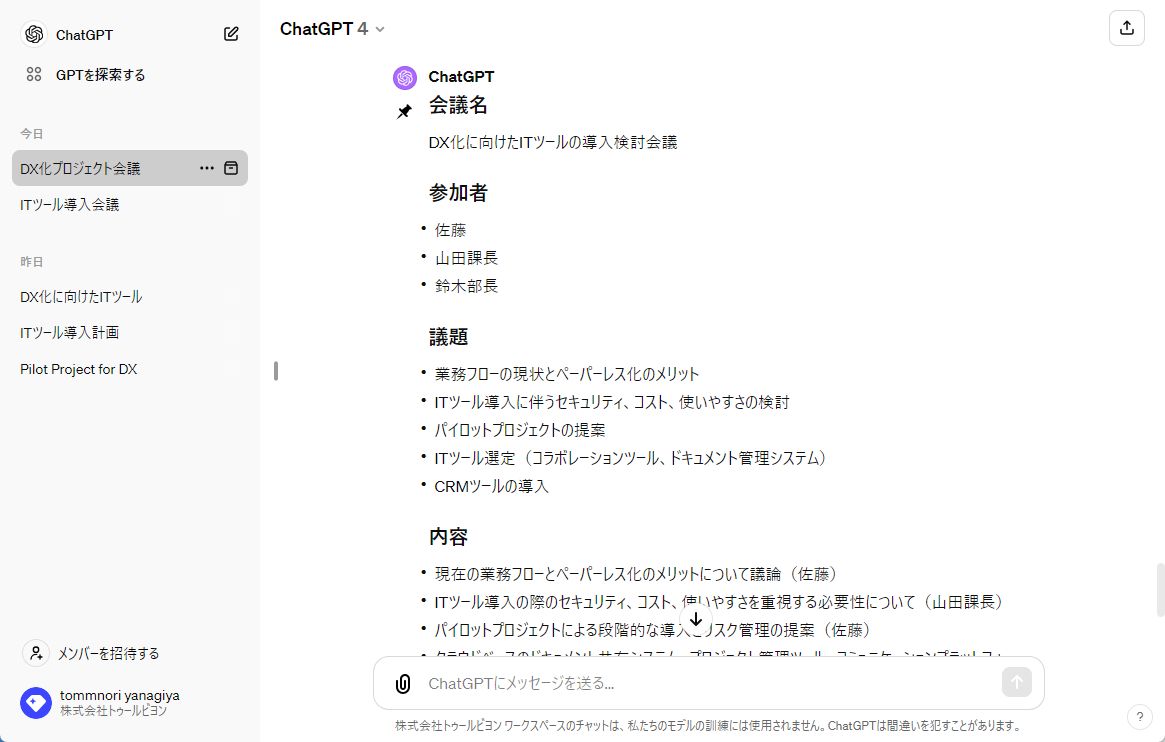Screen dimensions: 1165x742
Task: Click the new chat pencil icon
Action: pos(231,34)
